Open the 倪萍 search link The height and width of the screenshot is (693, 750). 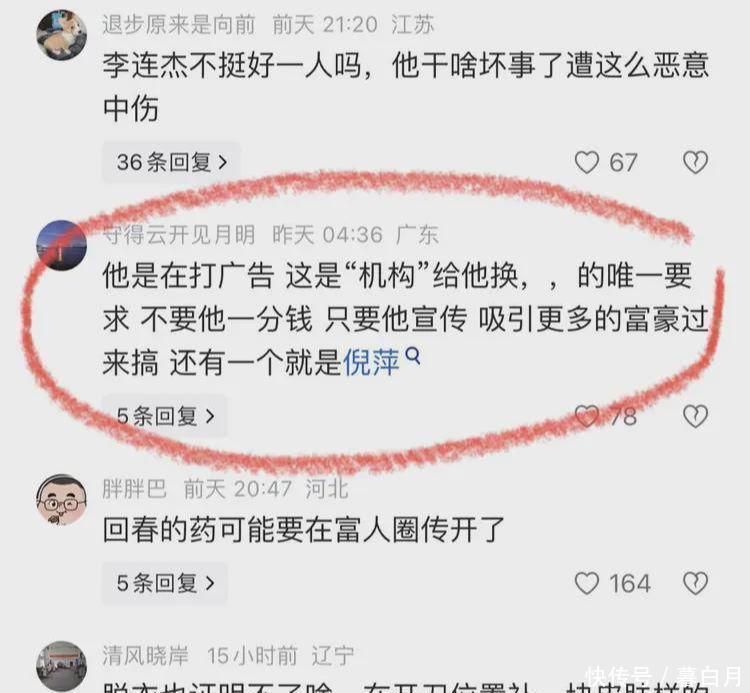[372, 362]
